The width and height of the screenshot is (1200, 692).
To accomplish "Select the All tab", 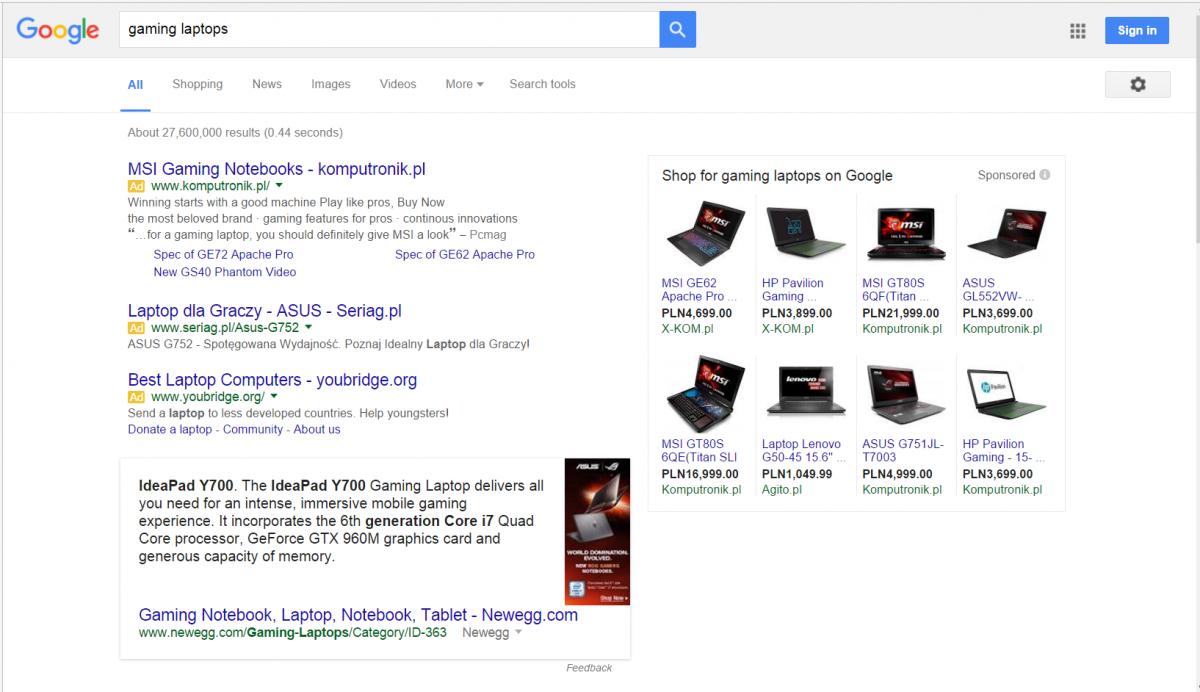I will pos(135,85).
